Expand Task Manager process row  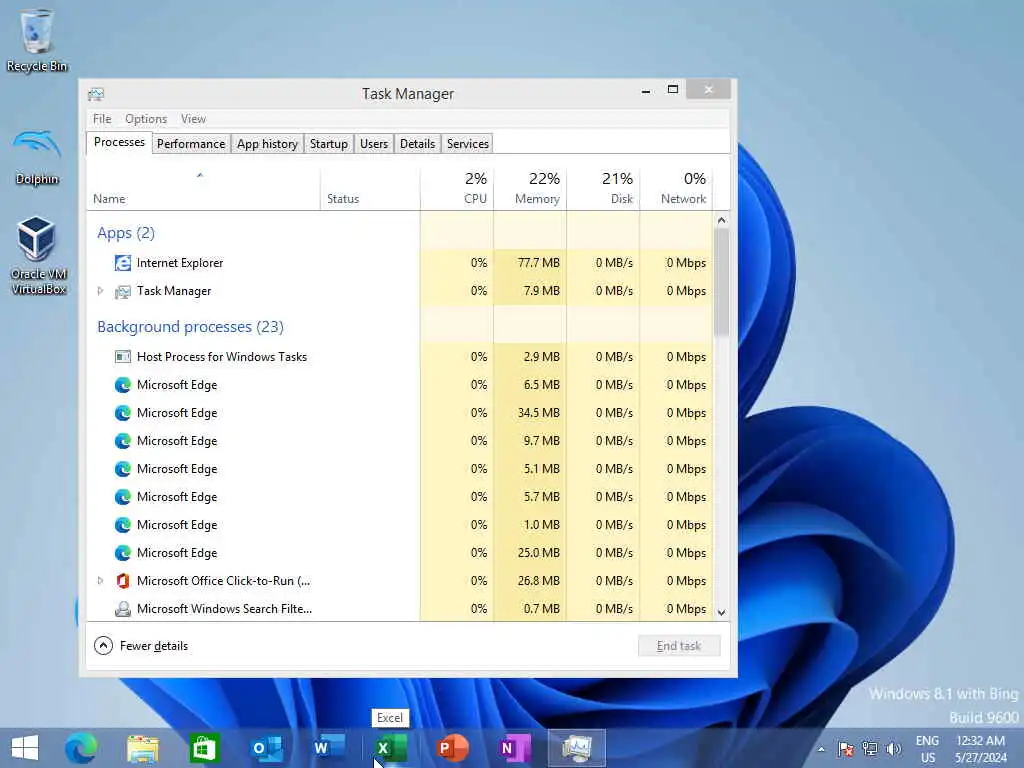100,291
